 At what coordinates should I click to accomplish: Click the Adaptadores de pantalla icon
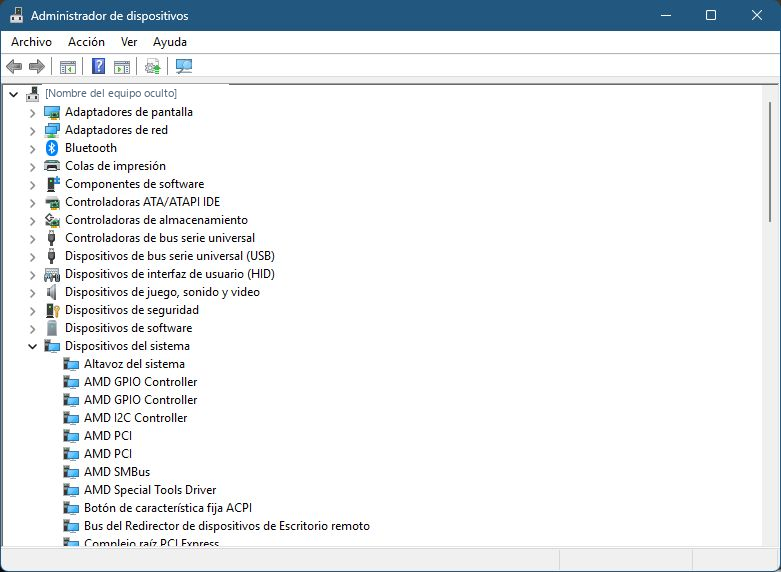52,112
